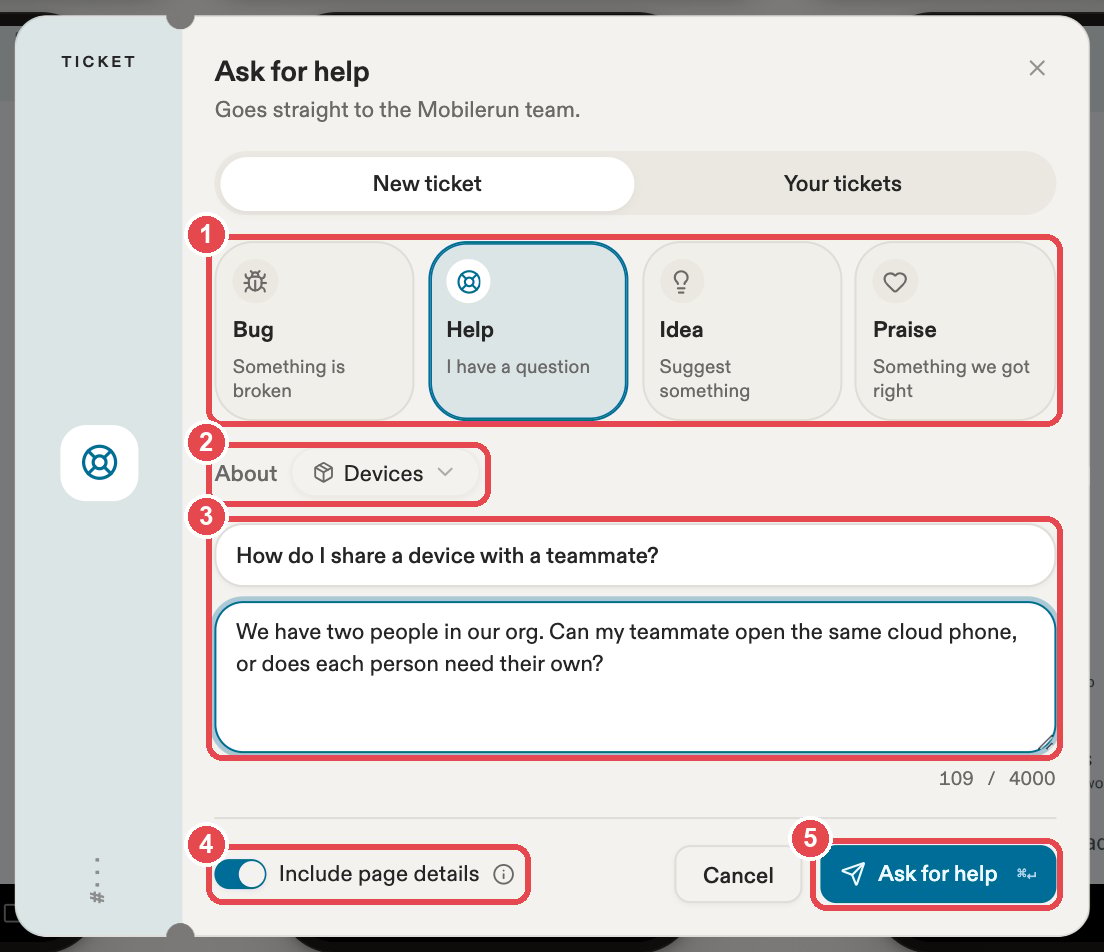Image resolution: width=1104 pixels, height=952 pixels.
Task: Toggle the Include page details switch
Action: pyautogui.click(x=240, y=874)
